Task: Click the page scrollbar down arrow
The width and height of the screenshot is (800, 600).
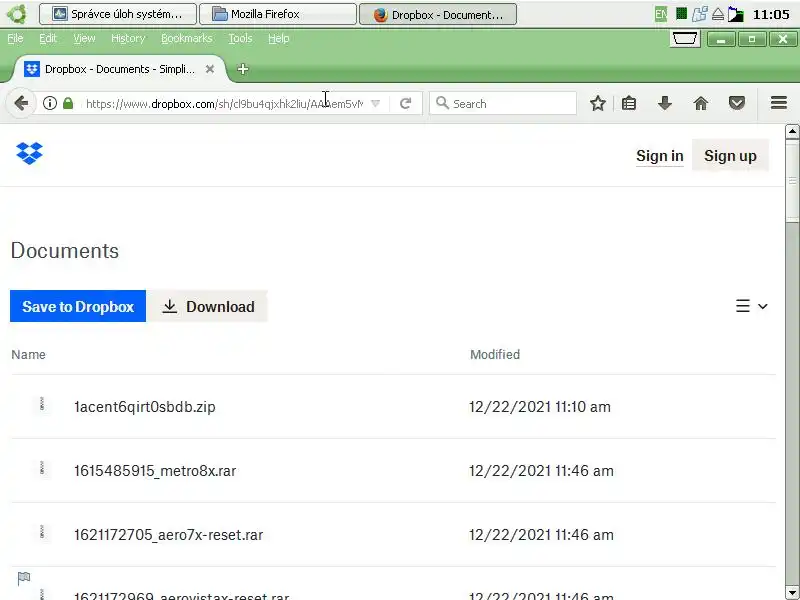Action: 792,592
